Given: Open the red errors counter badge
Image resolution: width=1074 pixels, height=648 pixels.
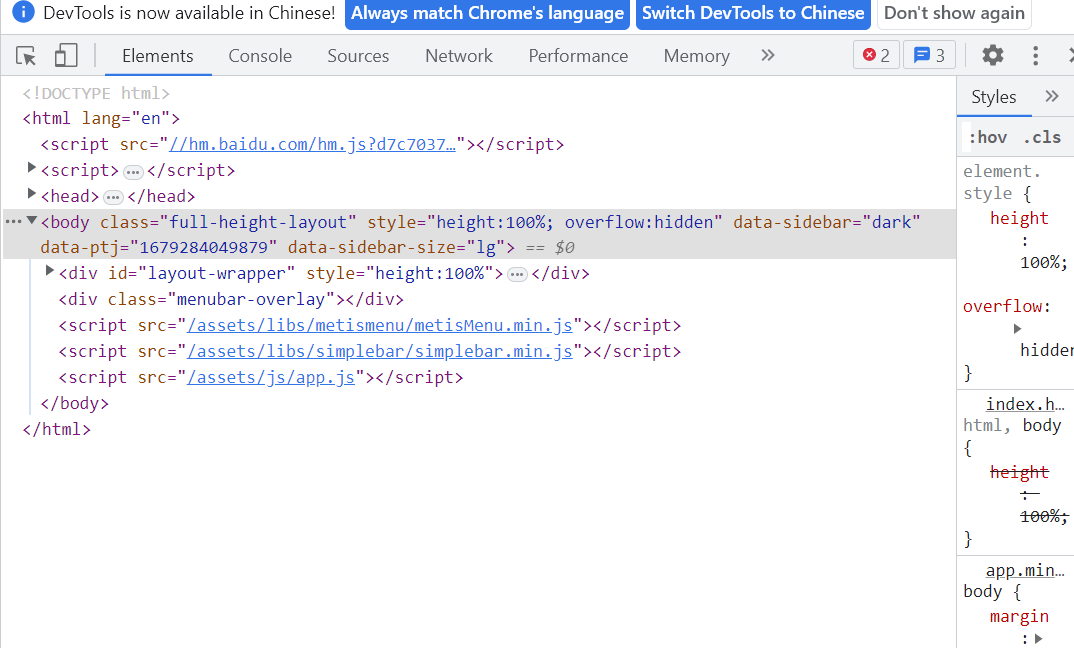Looking at the screenshot, I should click(876, 55).
